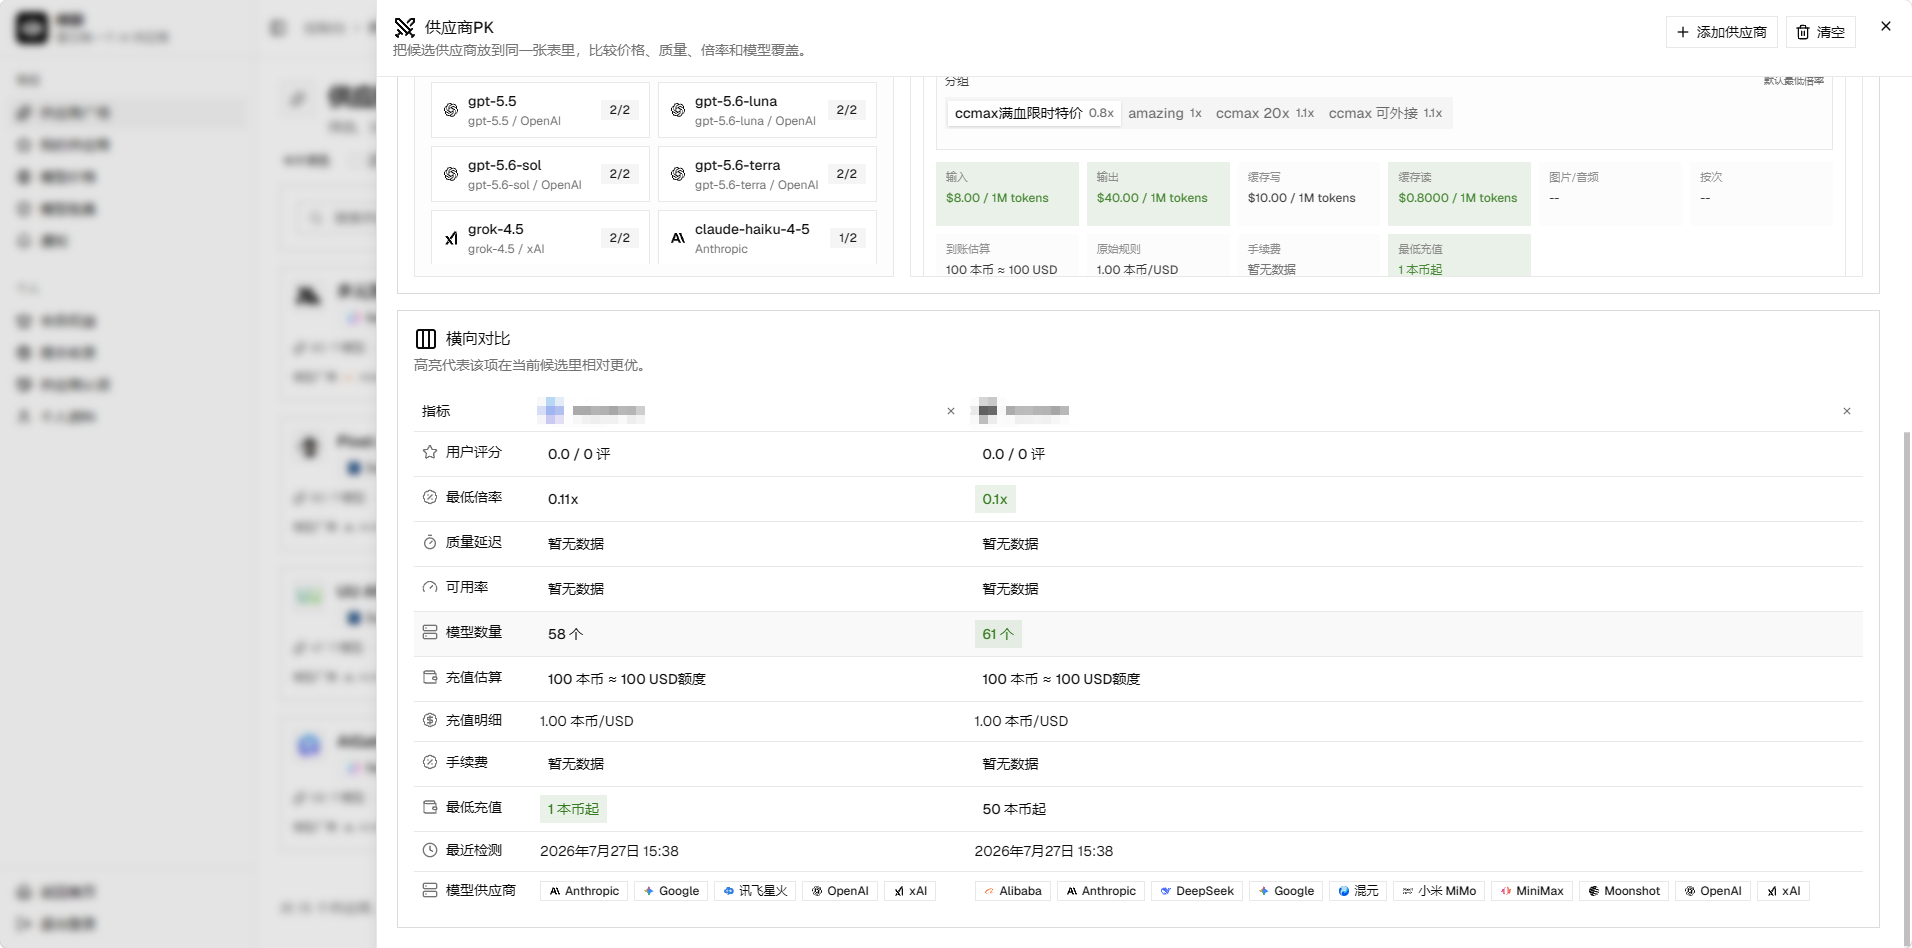
Task: Click the highlighted 0.1x multiplier value
Action: 995,499
